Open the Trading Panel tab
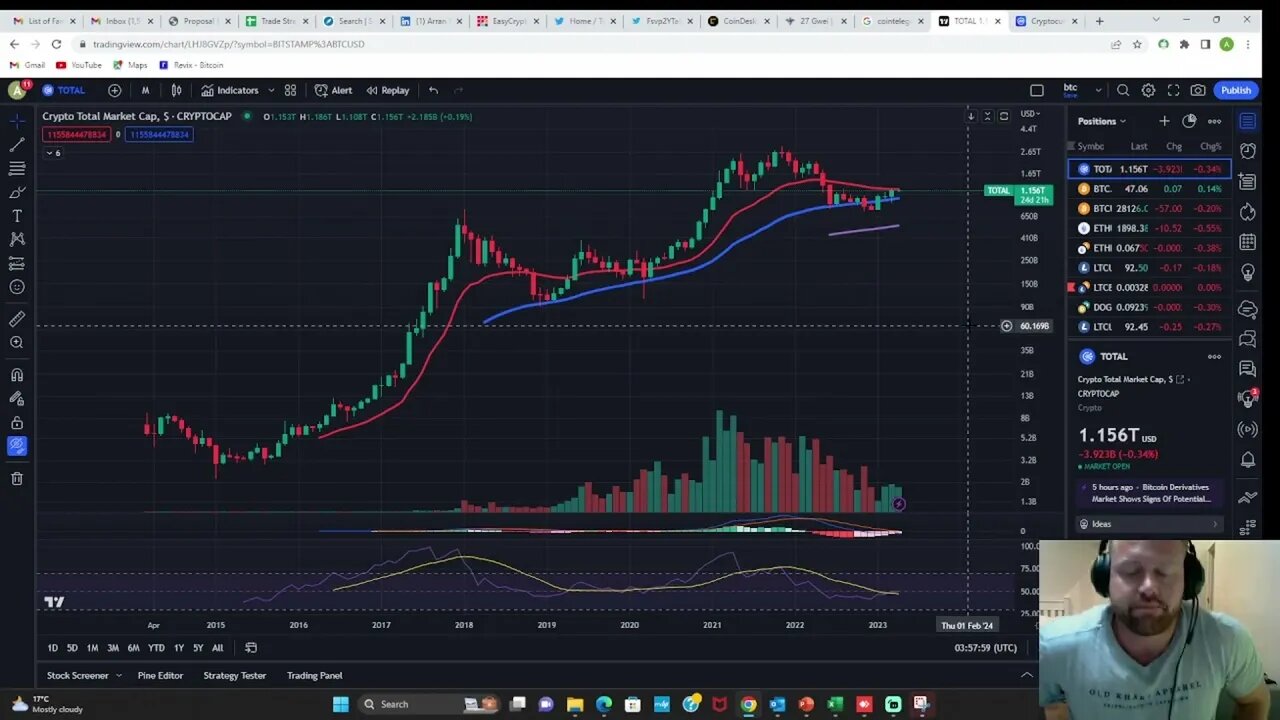This screenshot has height=720, width=1280. [315, 675]
